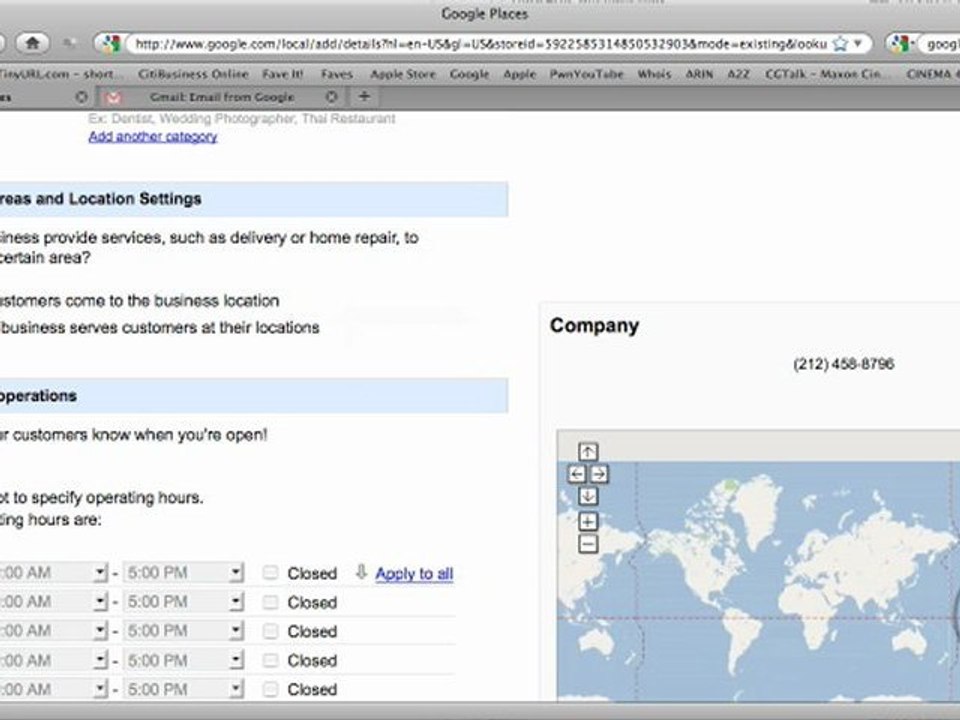The height and width of the screenshot is (720, 960).
Task: Pan the map up
Action: pyautogui.click(x=588, y=452)
